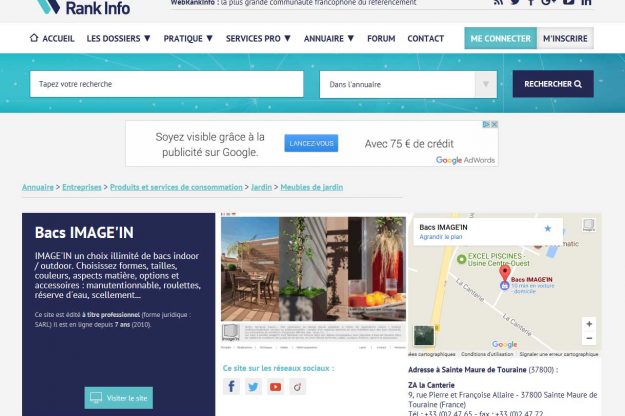Open the site's Facebook page icon

pyautogui.click(x=231, y=387)
